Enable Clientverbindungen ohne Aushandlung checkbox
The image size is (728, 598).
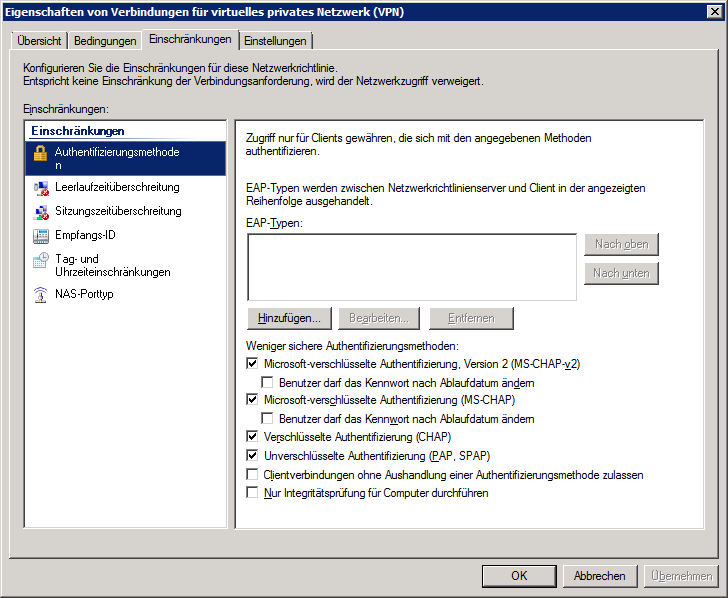tap(251, 474)
